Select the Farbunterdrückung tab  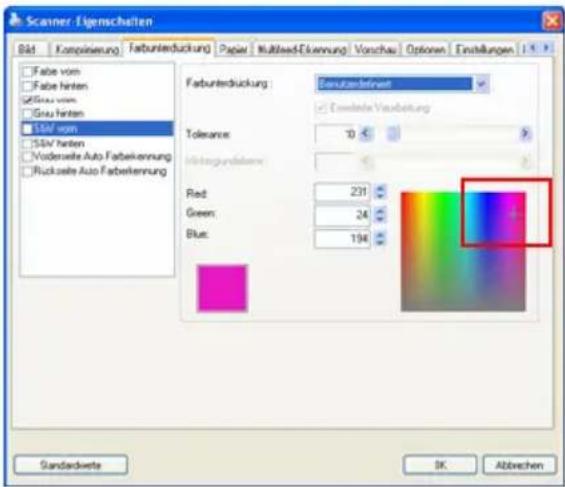pos(169,48)
